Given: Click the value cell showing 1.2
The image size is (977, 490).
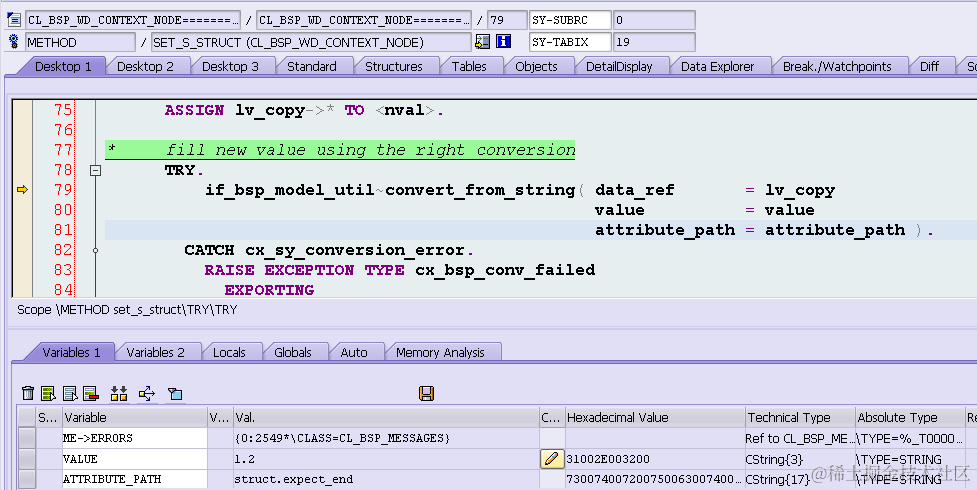Looking at the screenshot, I should click(386, 459).
